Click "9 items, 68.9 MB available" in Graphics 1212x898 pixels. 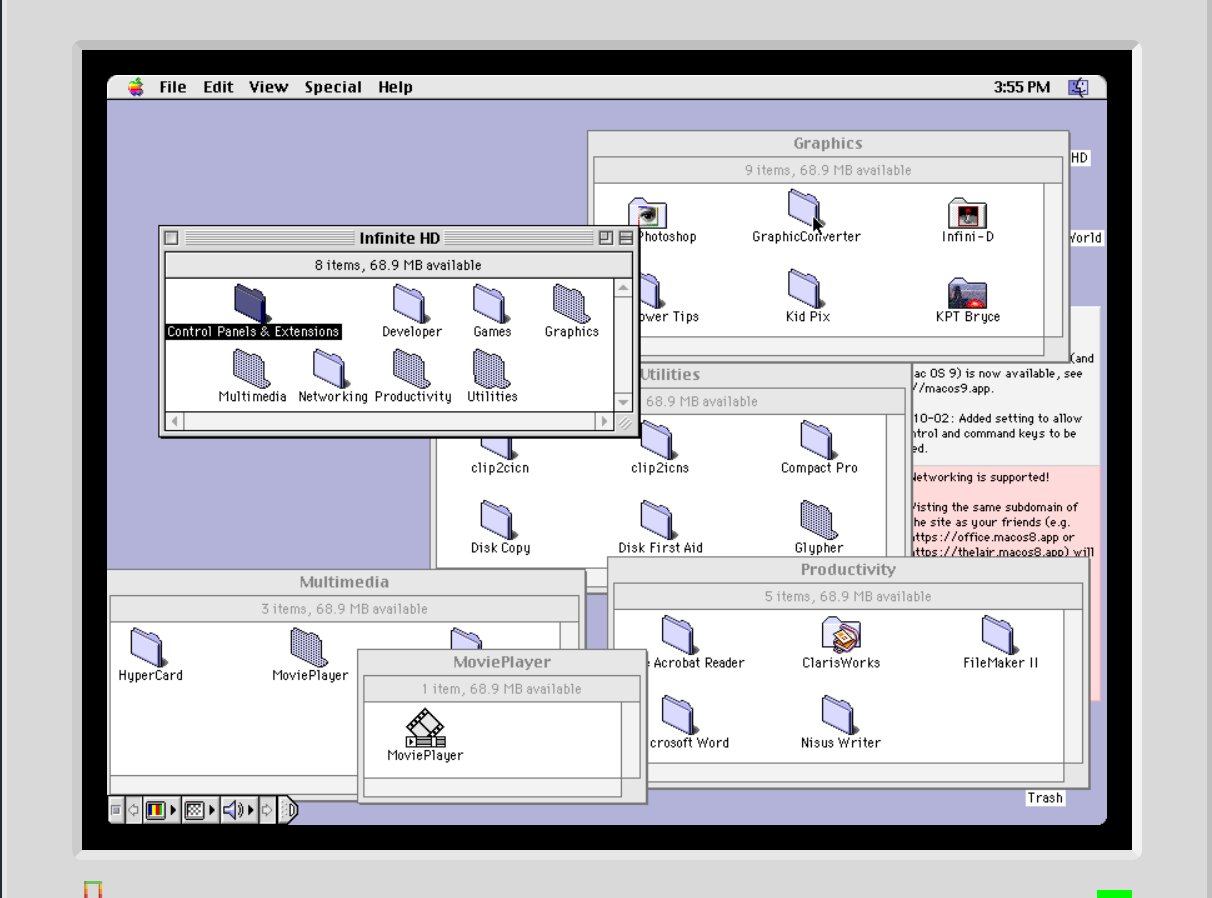pyautogui.click(x=828, y=170)
